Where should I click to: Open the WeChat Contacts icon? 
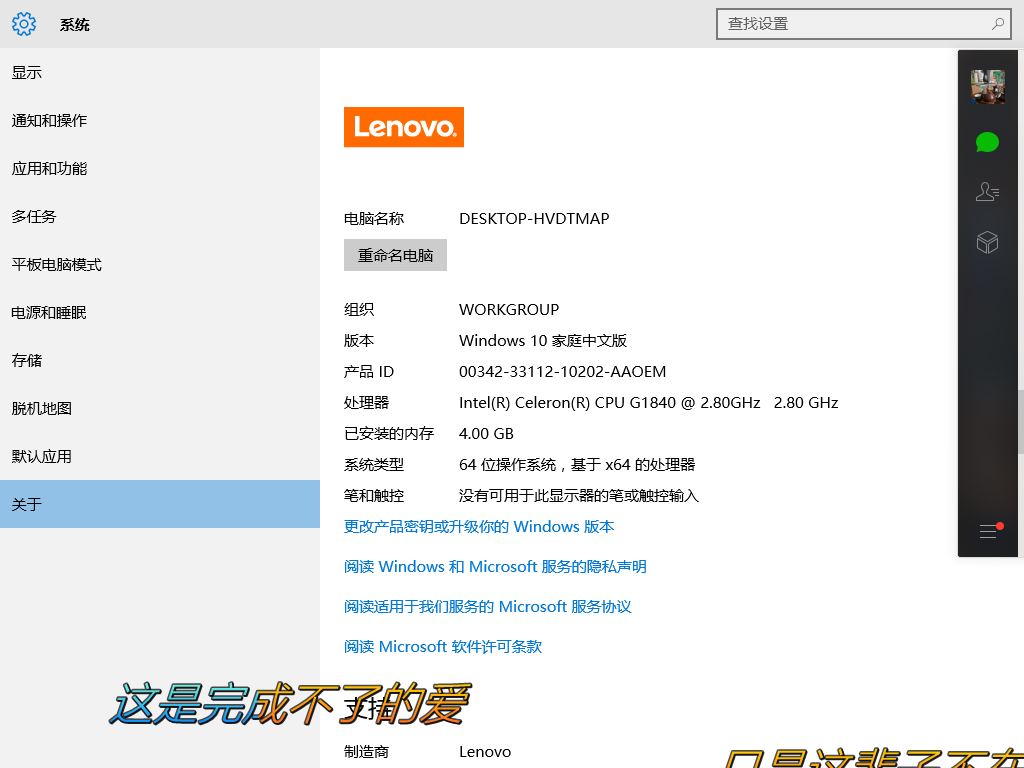(x=987, y=191)
